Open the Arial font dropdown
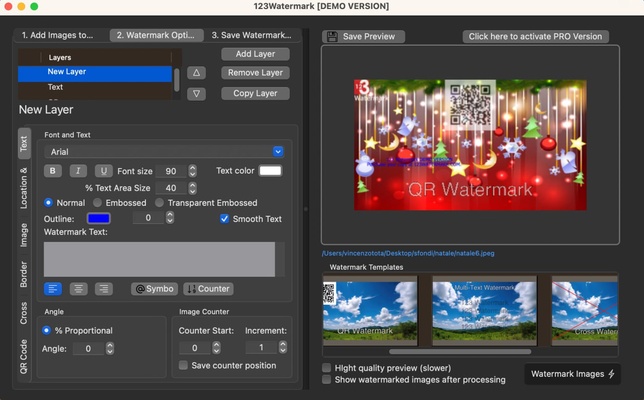 [278, 152]
